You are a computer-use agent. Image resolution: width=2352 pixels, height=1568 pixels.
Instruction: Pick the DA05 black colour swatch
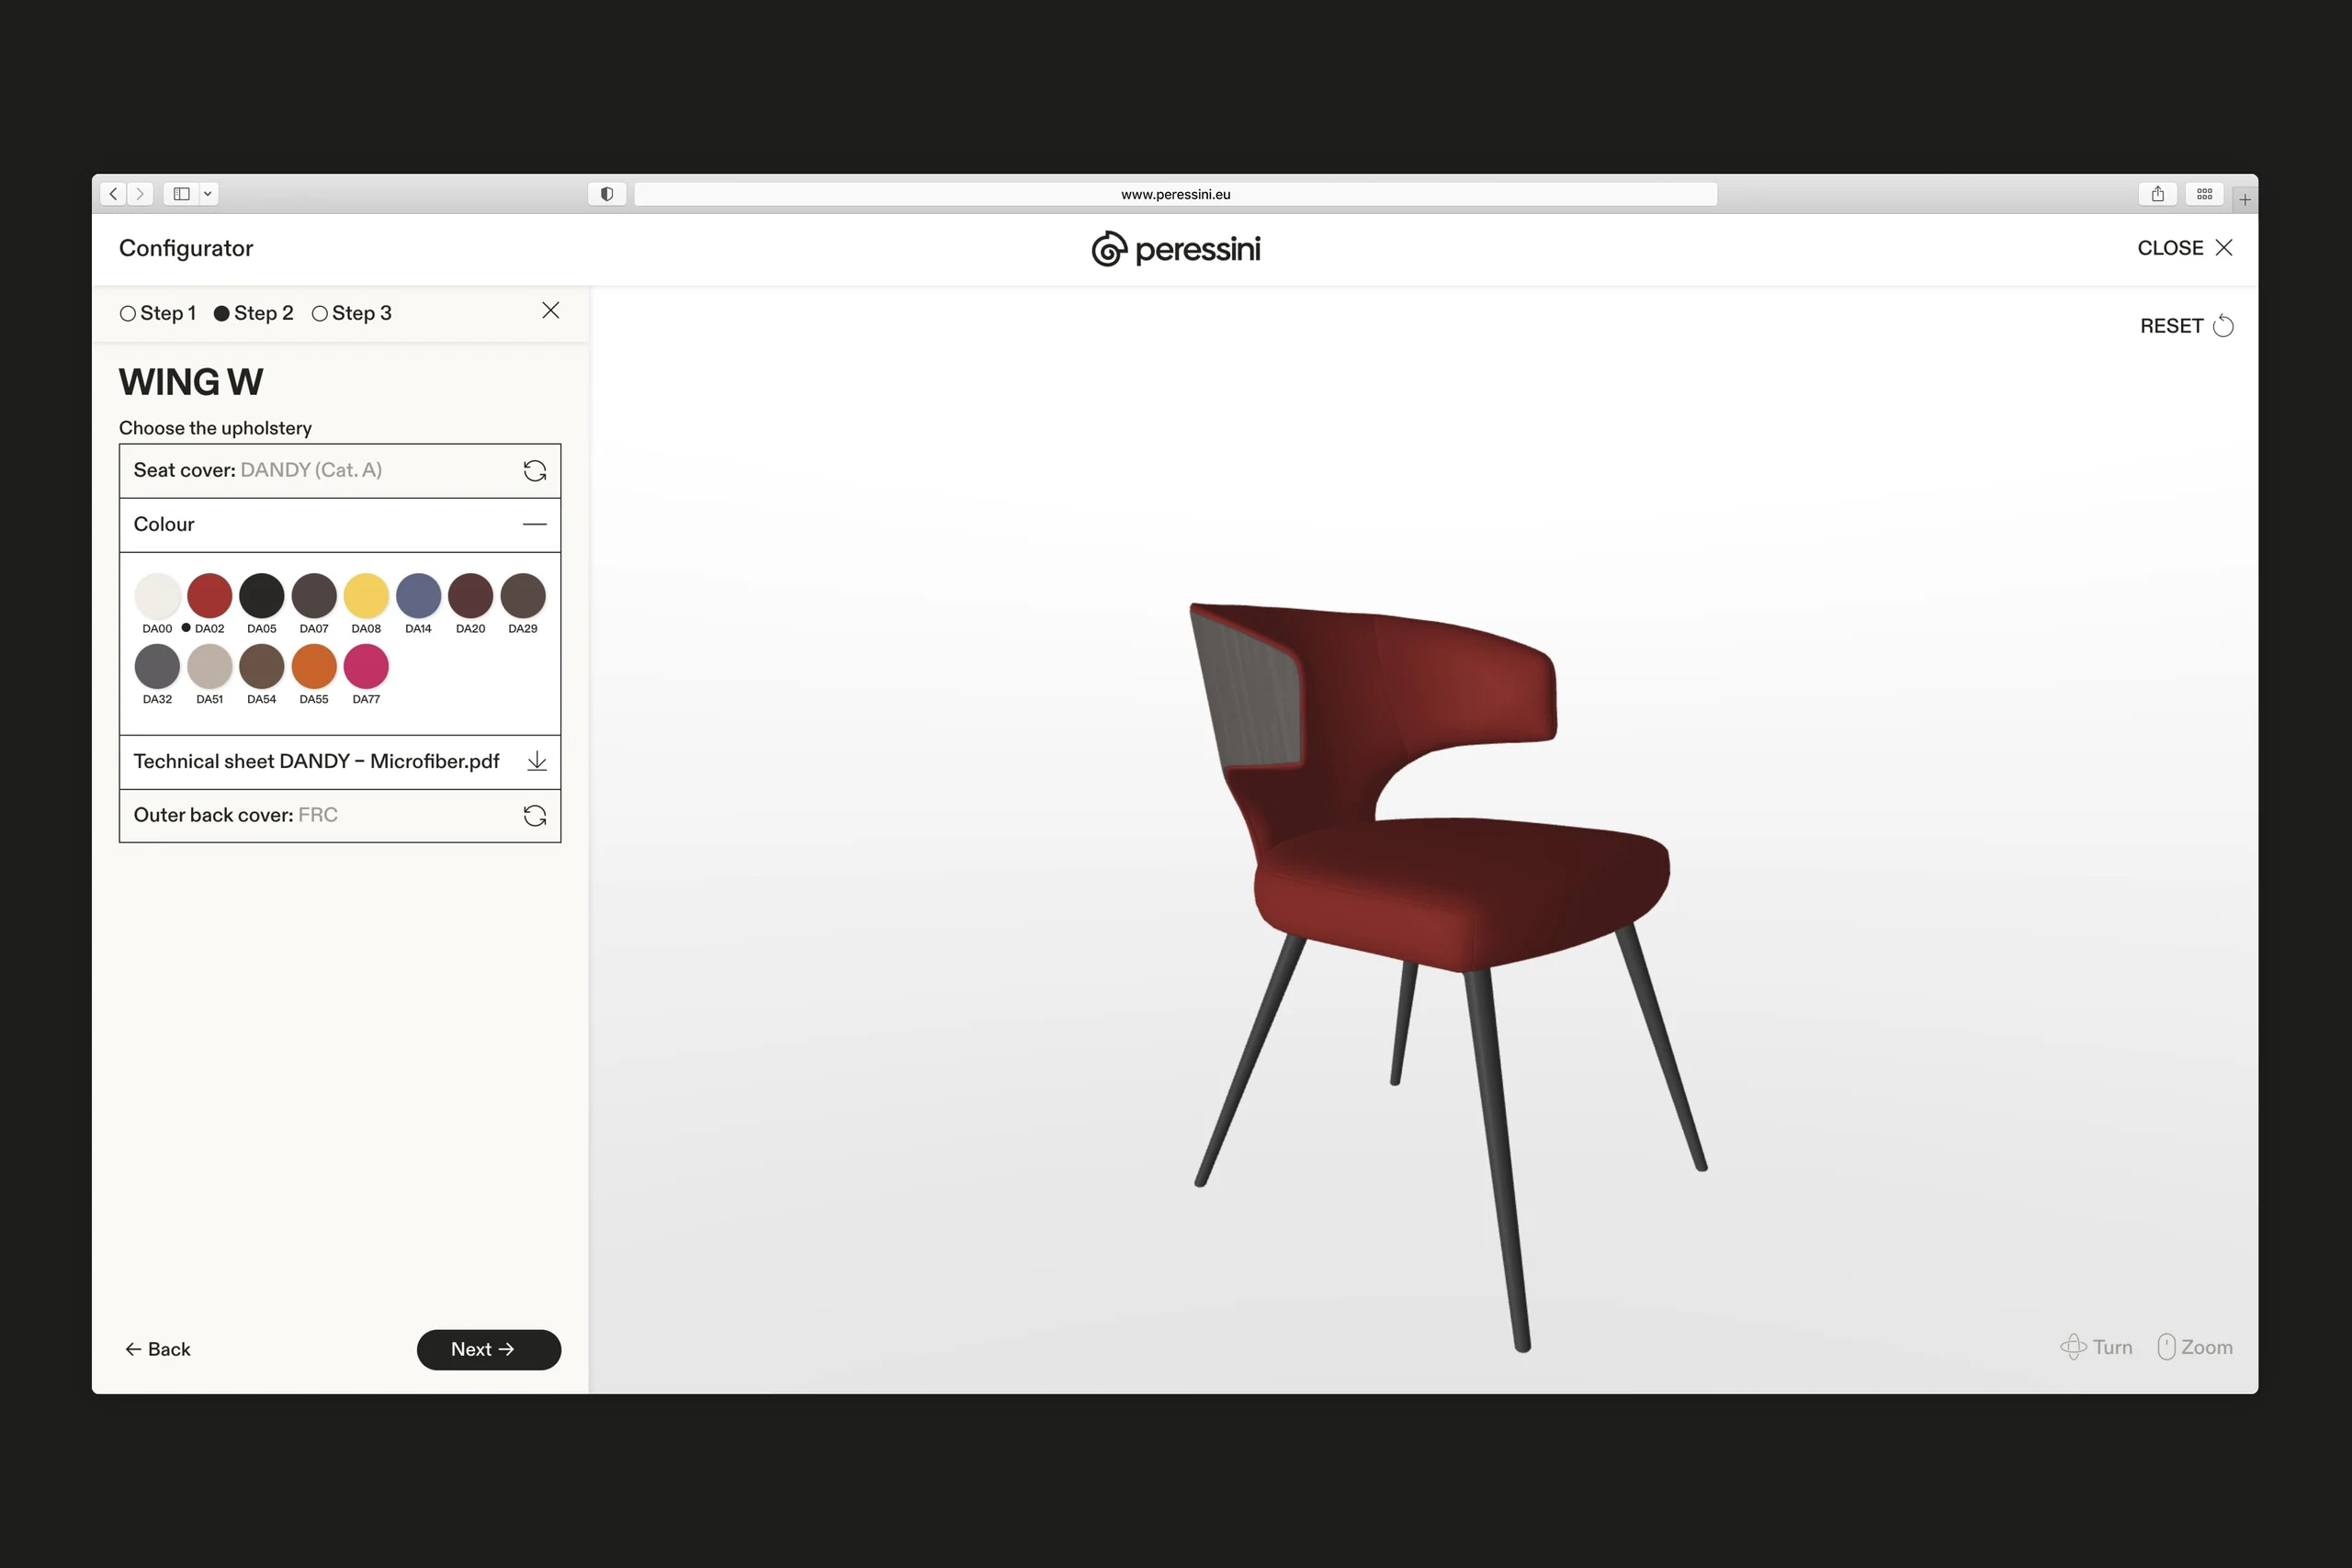pyautogui.click(x=262, y=596)
